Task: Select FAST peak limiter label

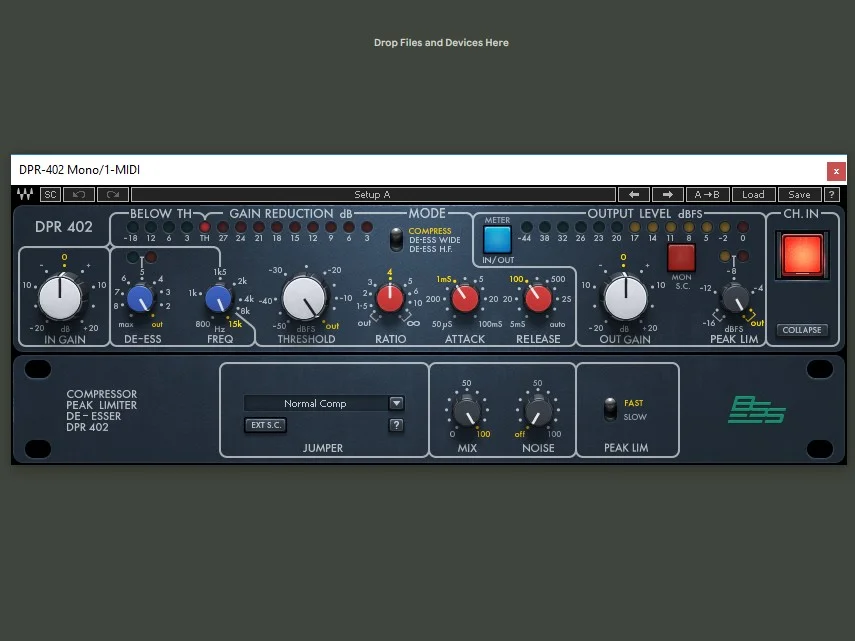Action: pyautogui.click(x=634, y=403)
